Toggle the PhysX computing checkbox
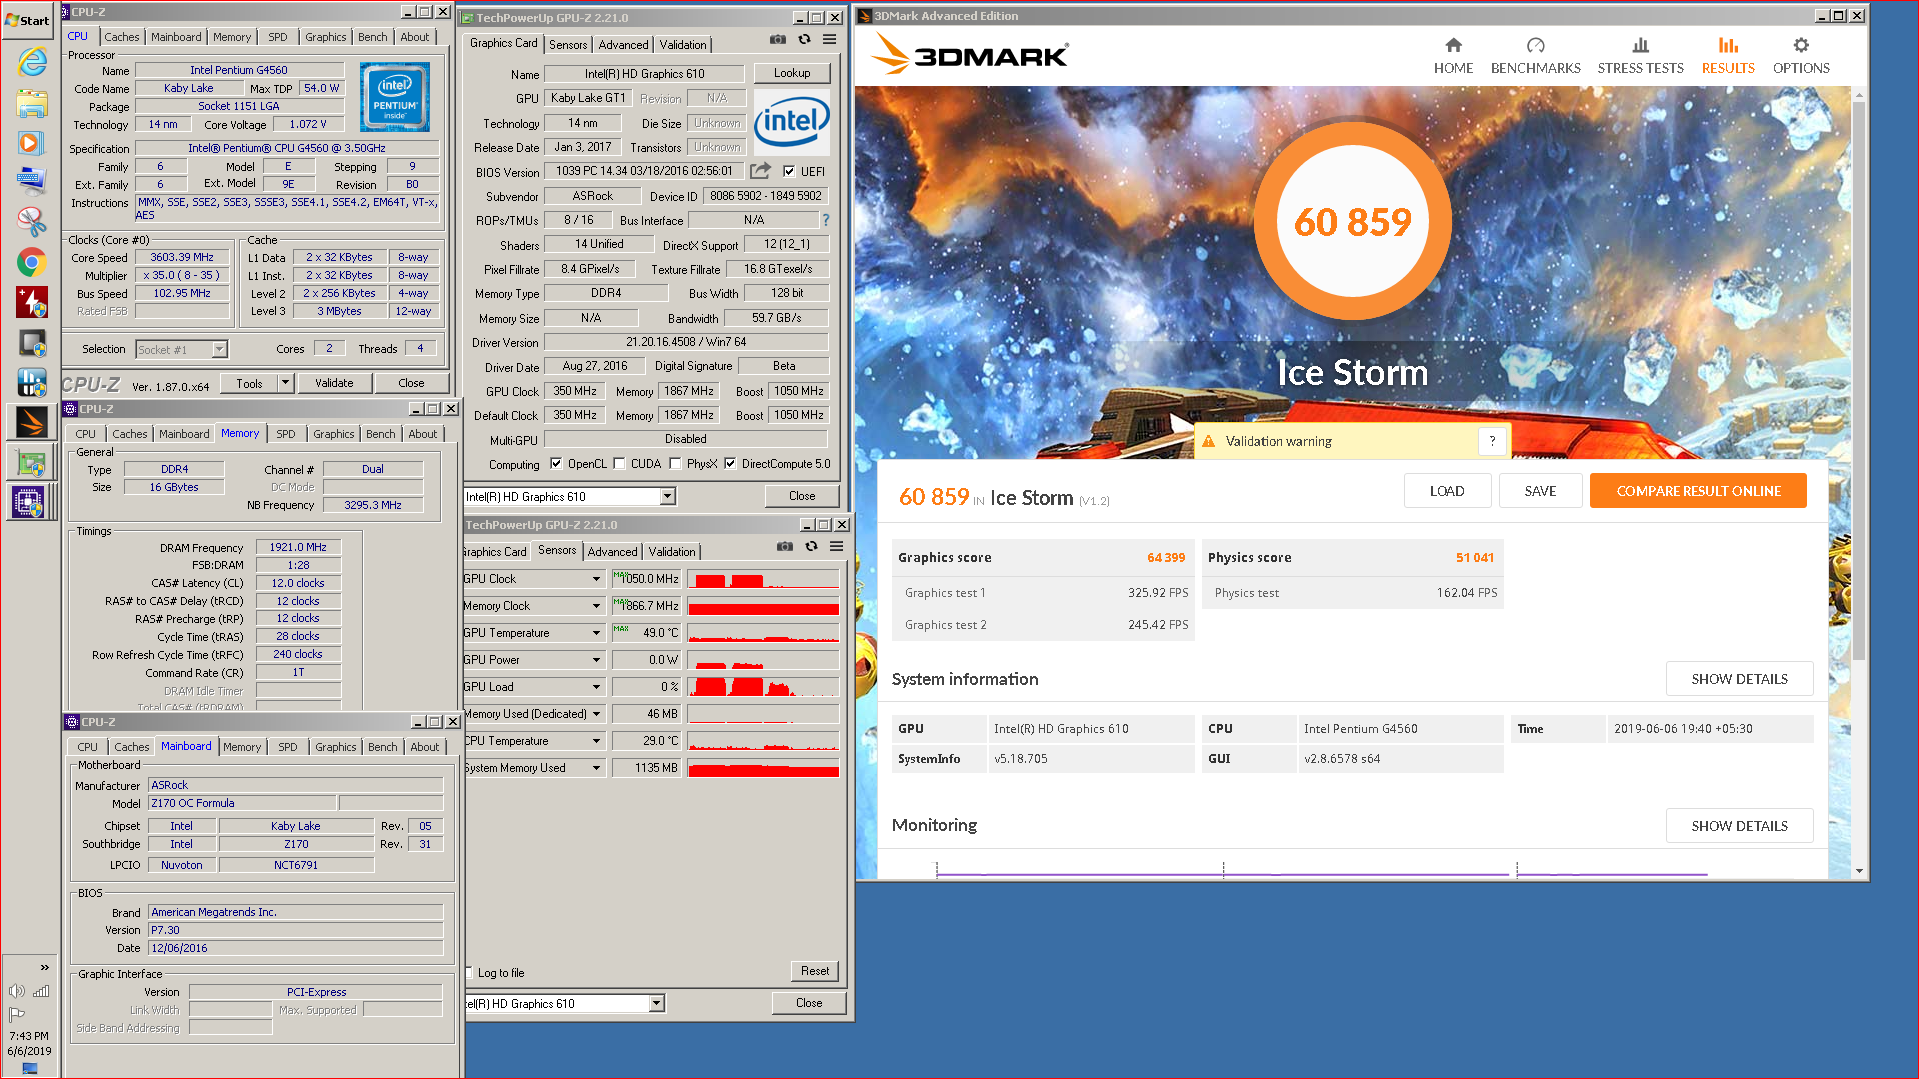 click(675, 464)
